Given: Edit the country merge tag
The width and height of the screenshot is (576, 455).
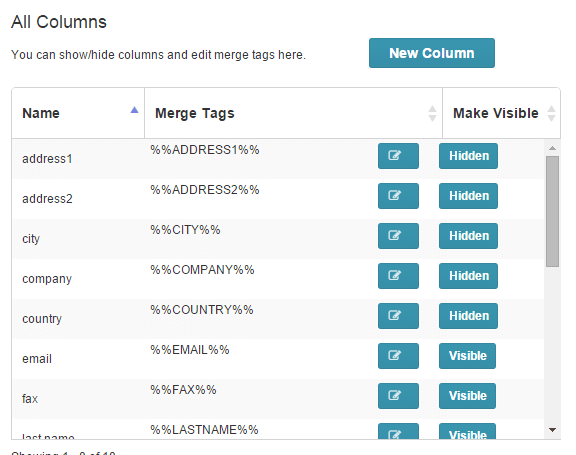Looking at the screenshot, I should tap(398, 316).
